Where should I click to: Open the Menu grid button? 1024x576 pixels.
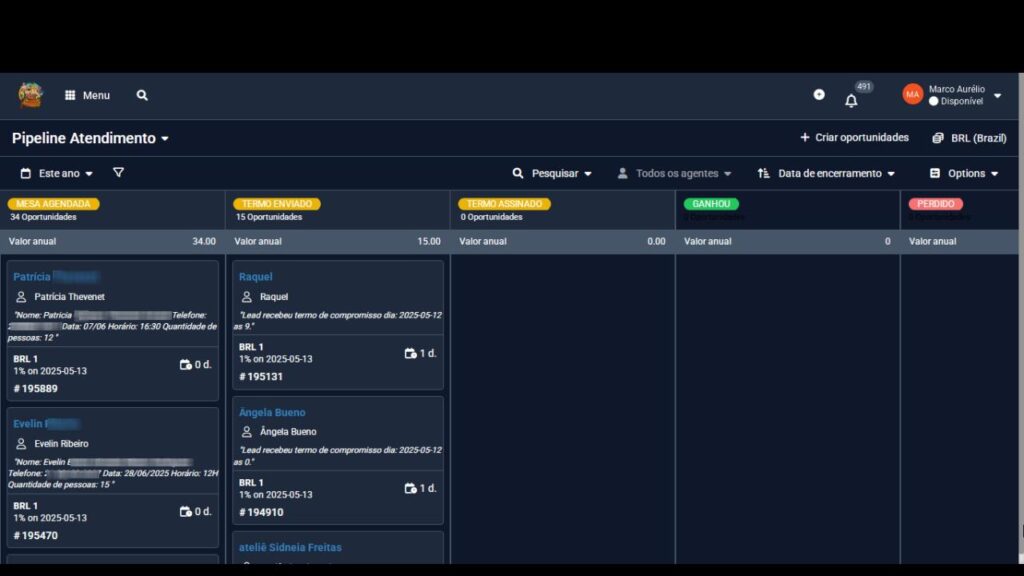pos(87,95)
